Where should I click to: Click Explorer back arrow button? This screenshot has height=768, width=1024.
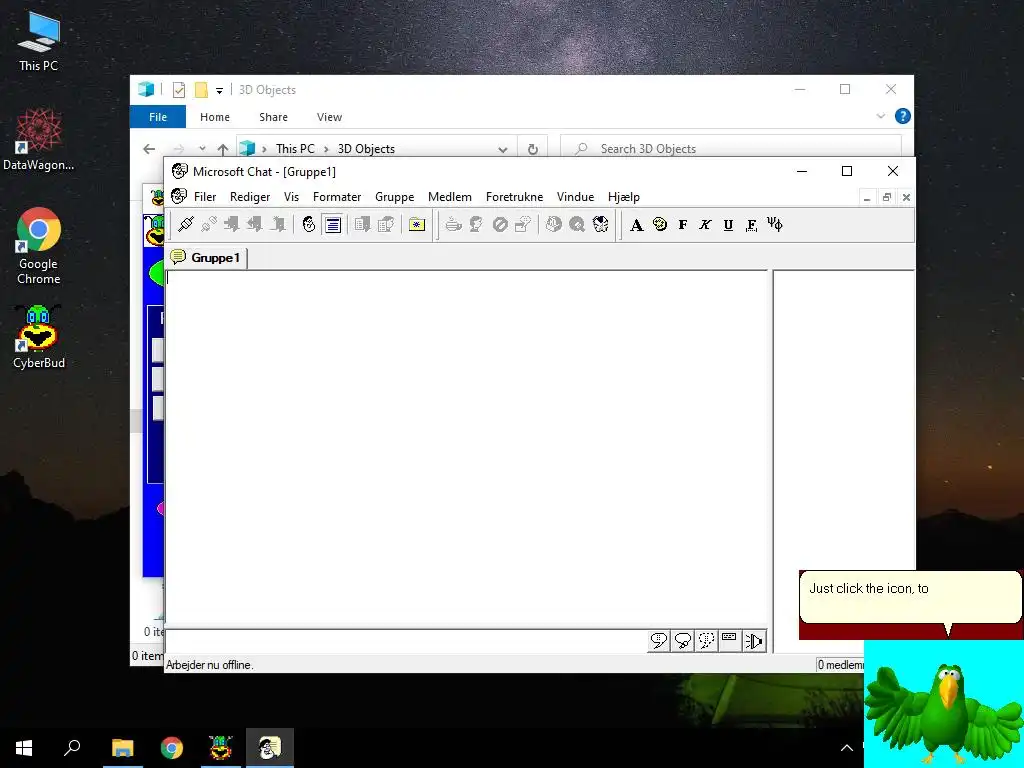[x=149, y=149]
